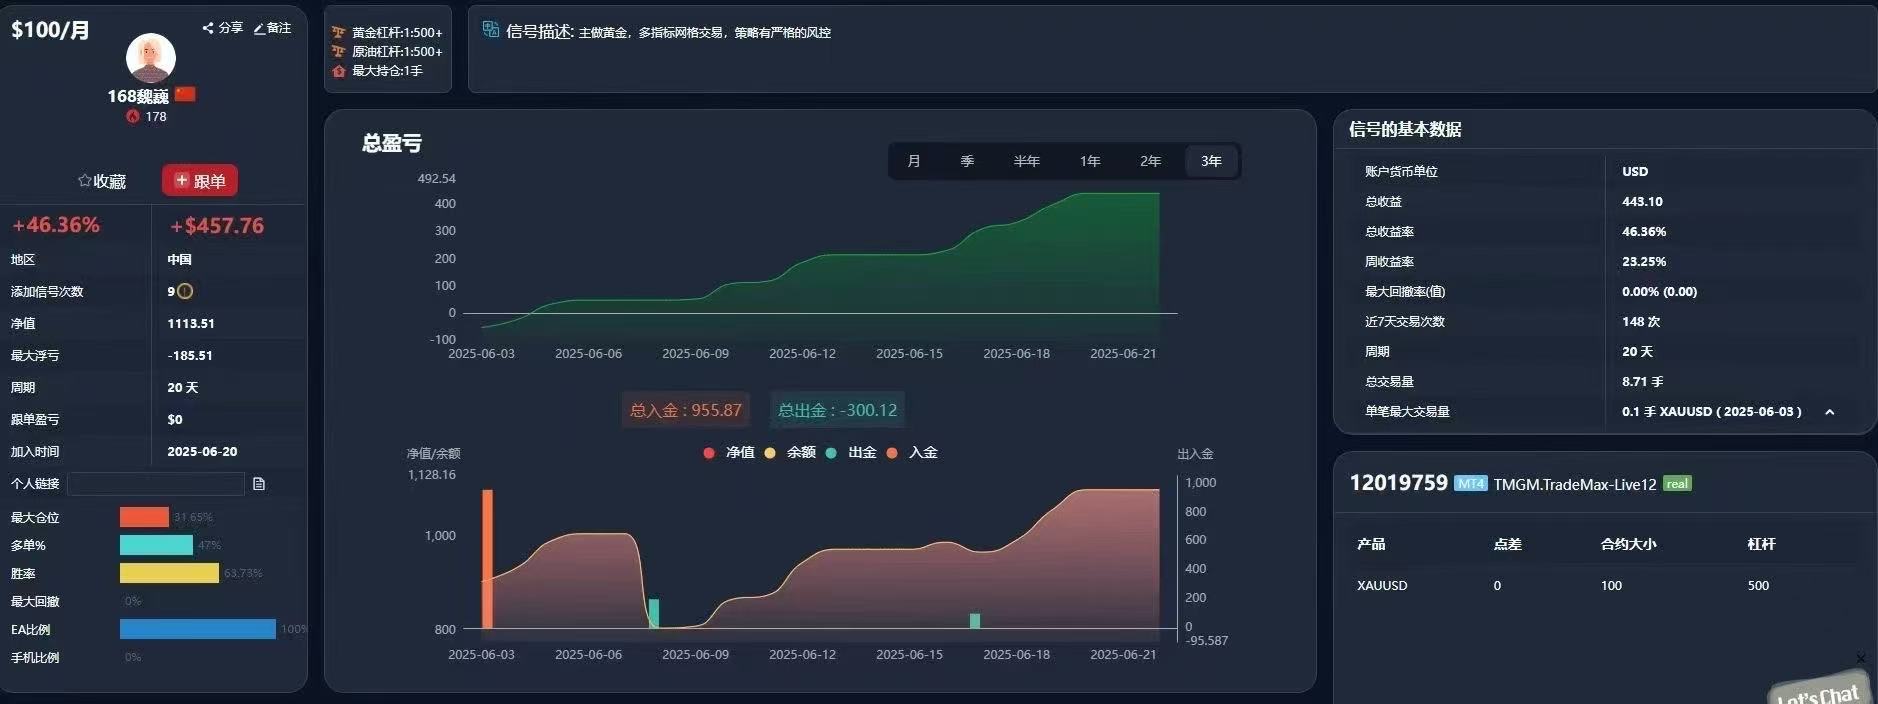Click the green real account badge
This screenshot has height=704, width=1878.
pyautogui.click(x=1677, y=484)
